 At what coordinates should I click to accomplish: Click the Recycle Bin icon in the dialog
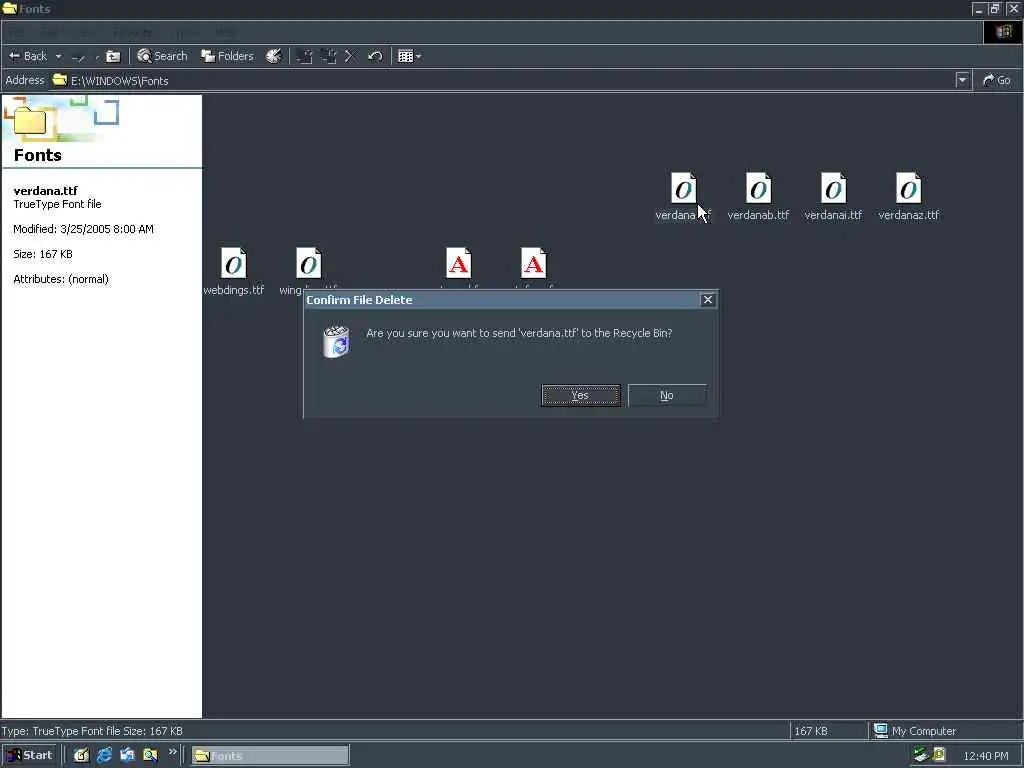pos(336,341)
